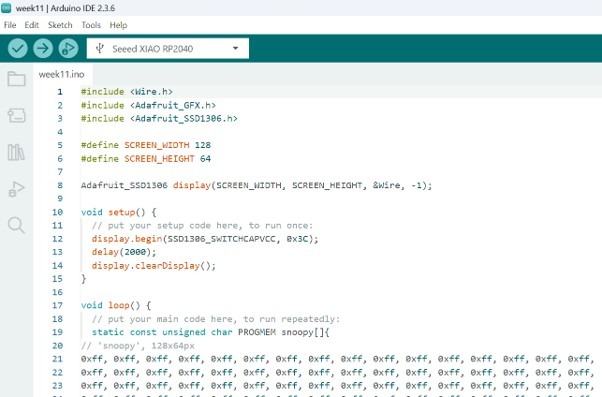This screenshot has height=397, width=602.
Task: Click the board selector dropdown arrow
Action: (x=235, y=48)
